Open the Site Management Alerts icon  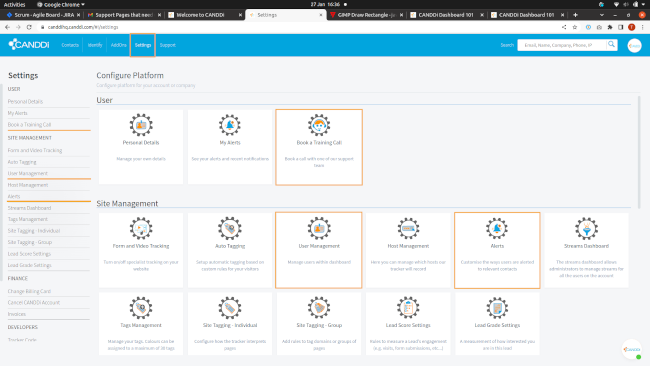point(497,228)
